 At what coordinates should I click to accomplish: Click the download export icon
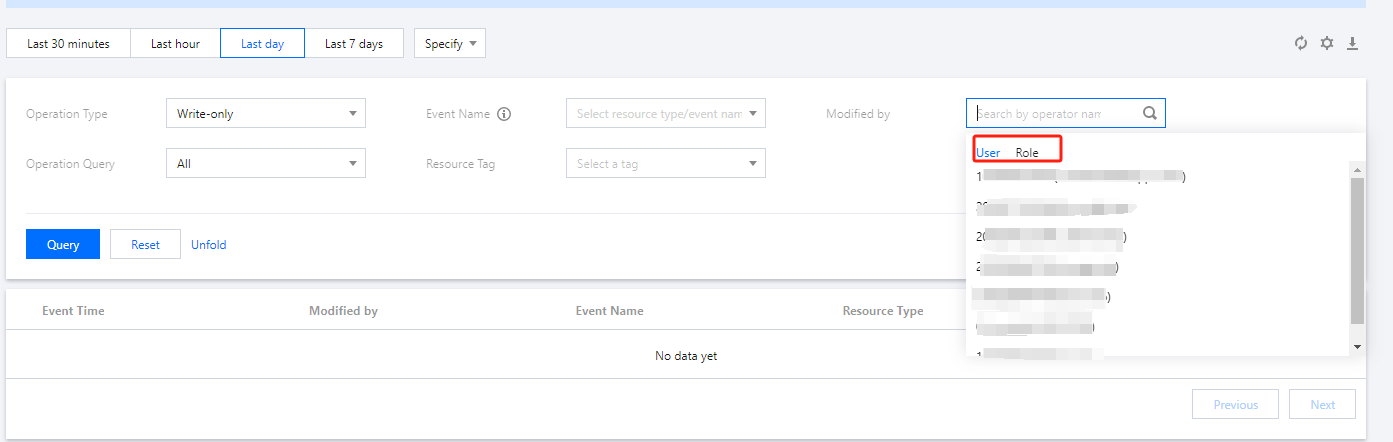click(x=1353, y=43)
